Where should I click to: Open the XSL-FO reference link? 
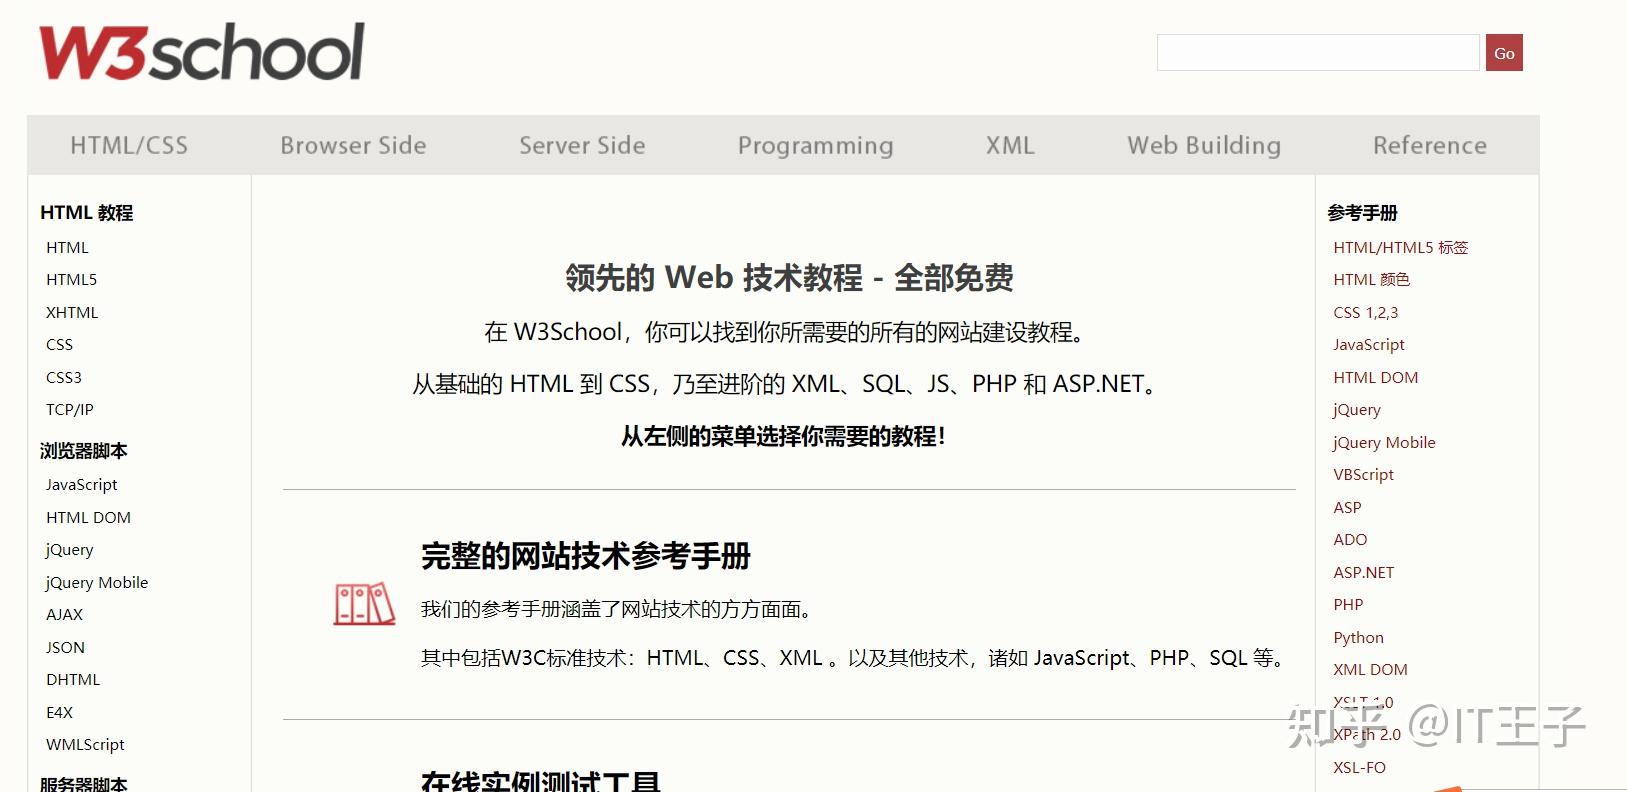tap(1360, 768)
